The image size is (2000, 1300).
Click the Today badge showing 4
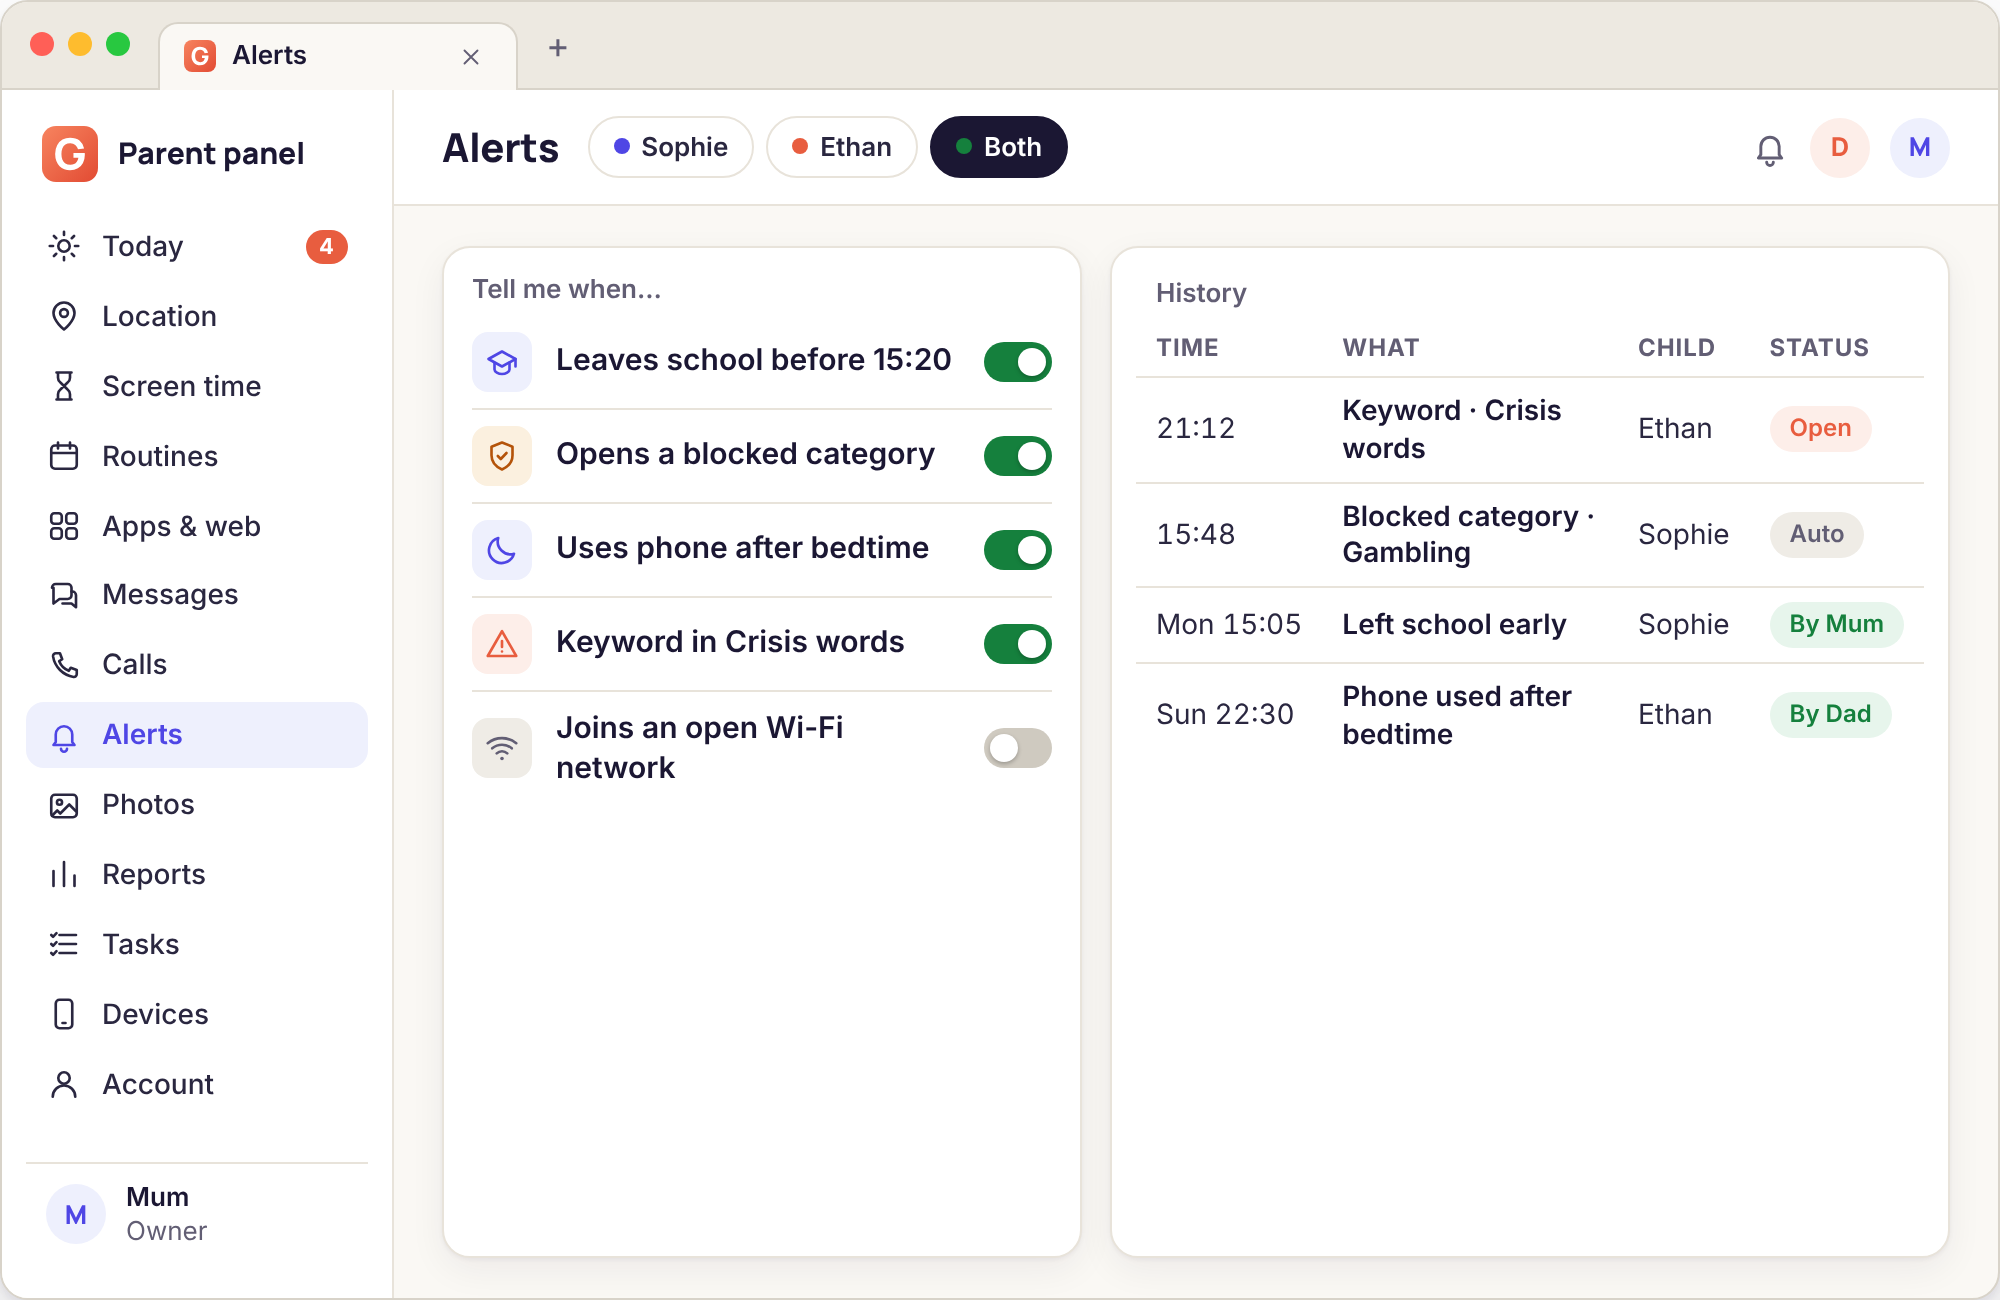tap(327, 247)
